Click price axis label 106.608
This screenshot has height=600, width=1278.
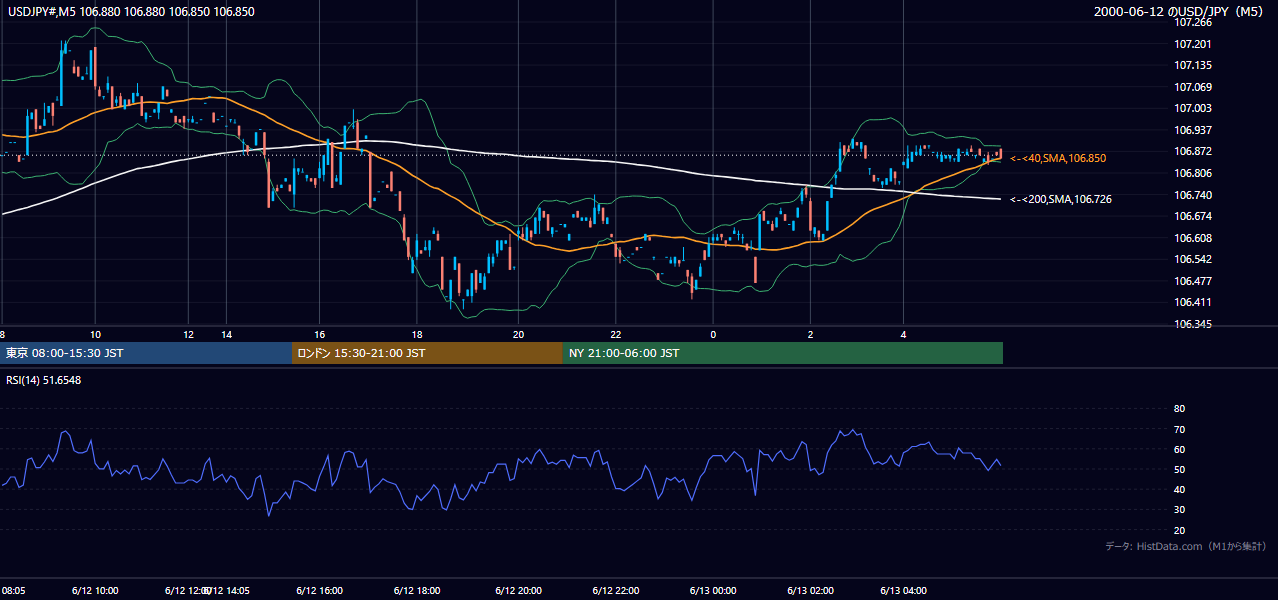[1192, 238]
